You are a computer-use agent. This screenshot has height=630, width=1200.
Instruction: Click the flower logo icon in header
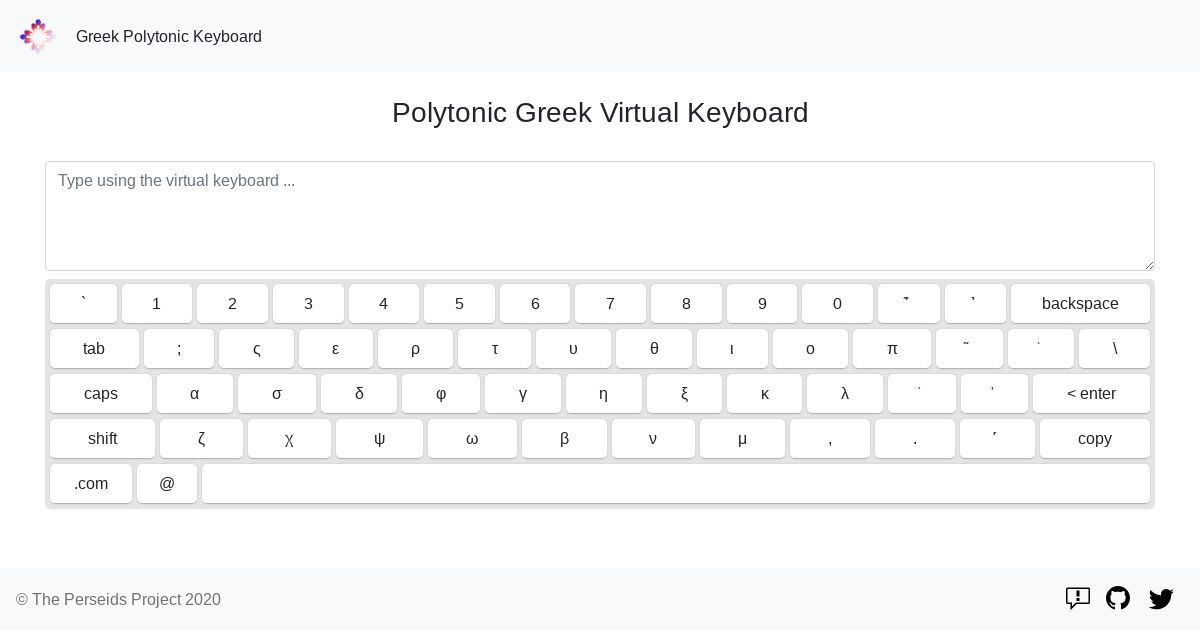coord(37,36)
